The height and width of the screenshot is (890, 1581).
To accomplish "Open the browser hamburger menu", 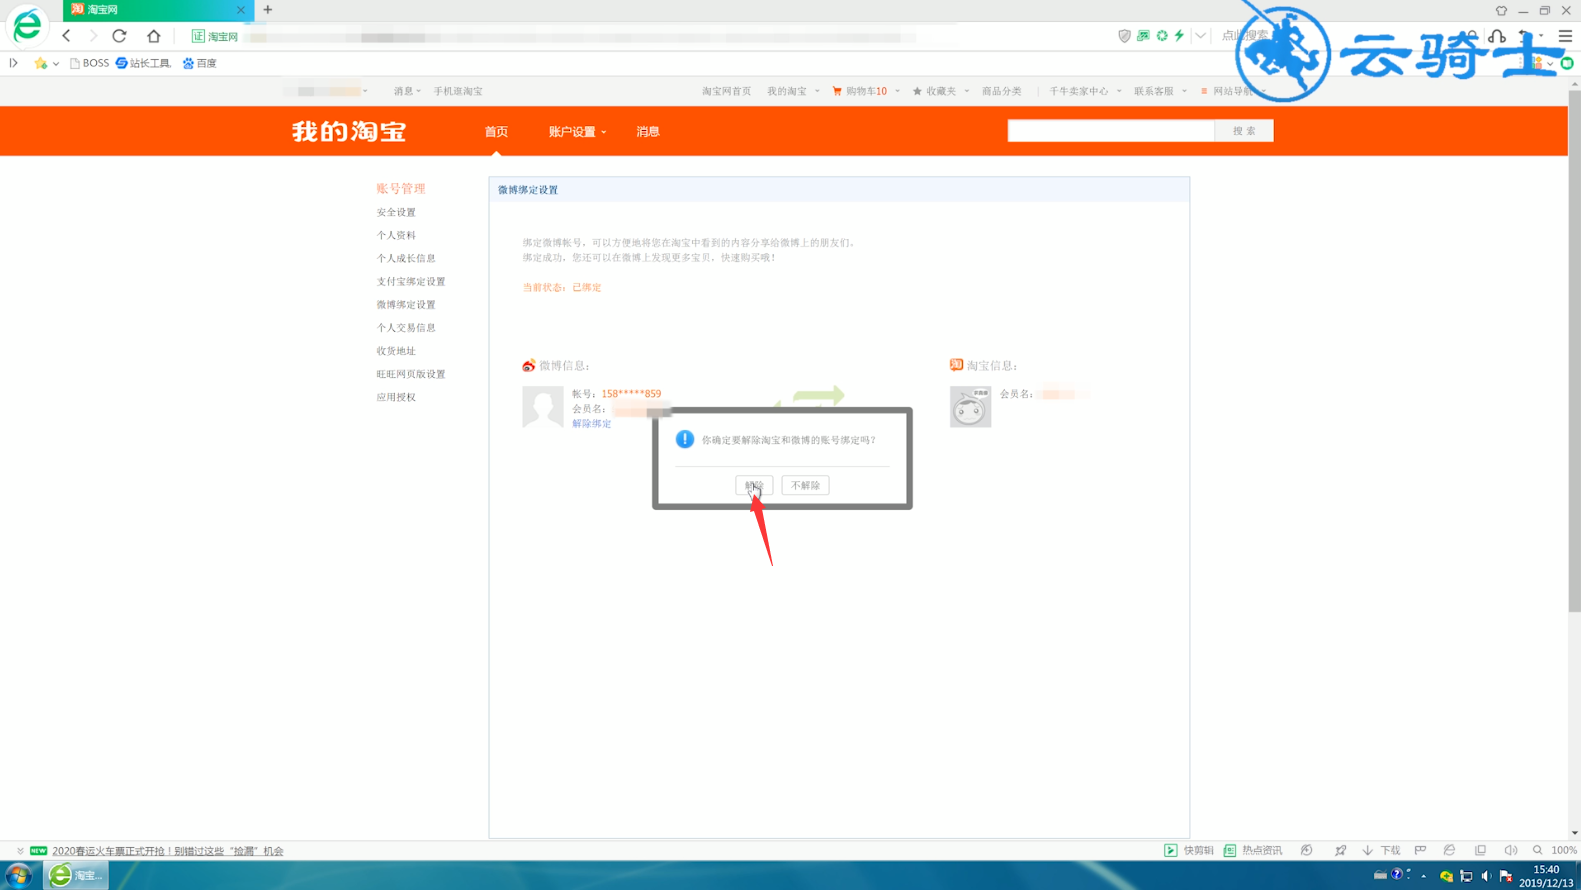I will pyautogui.click(x=1565, y=36).
